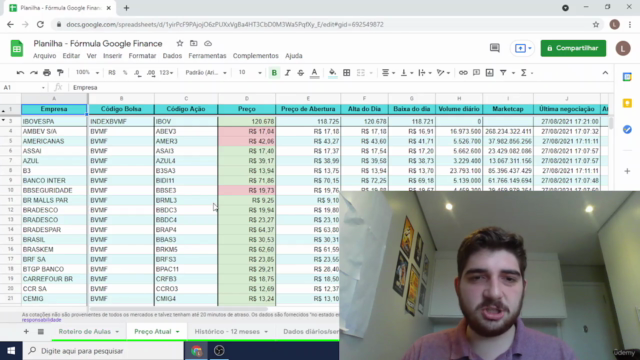Screen dimensions: 640x360
Task: Insert a chart
Action: click(489, 73)
